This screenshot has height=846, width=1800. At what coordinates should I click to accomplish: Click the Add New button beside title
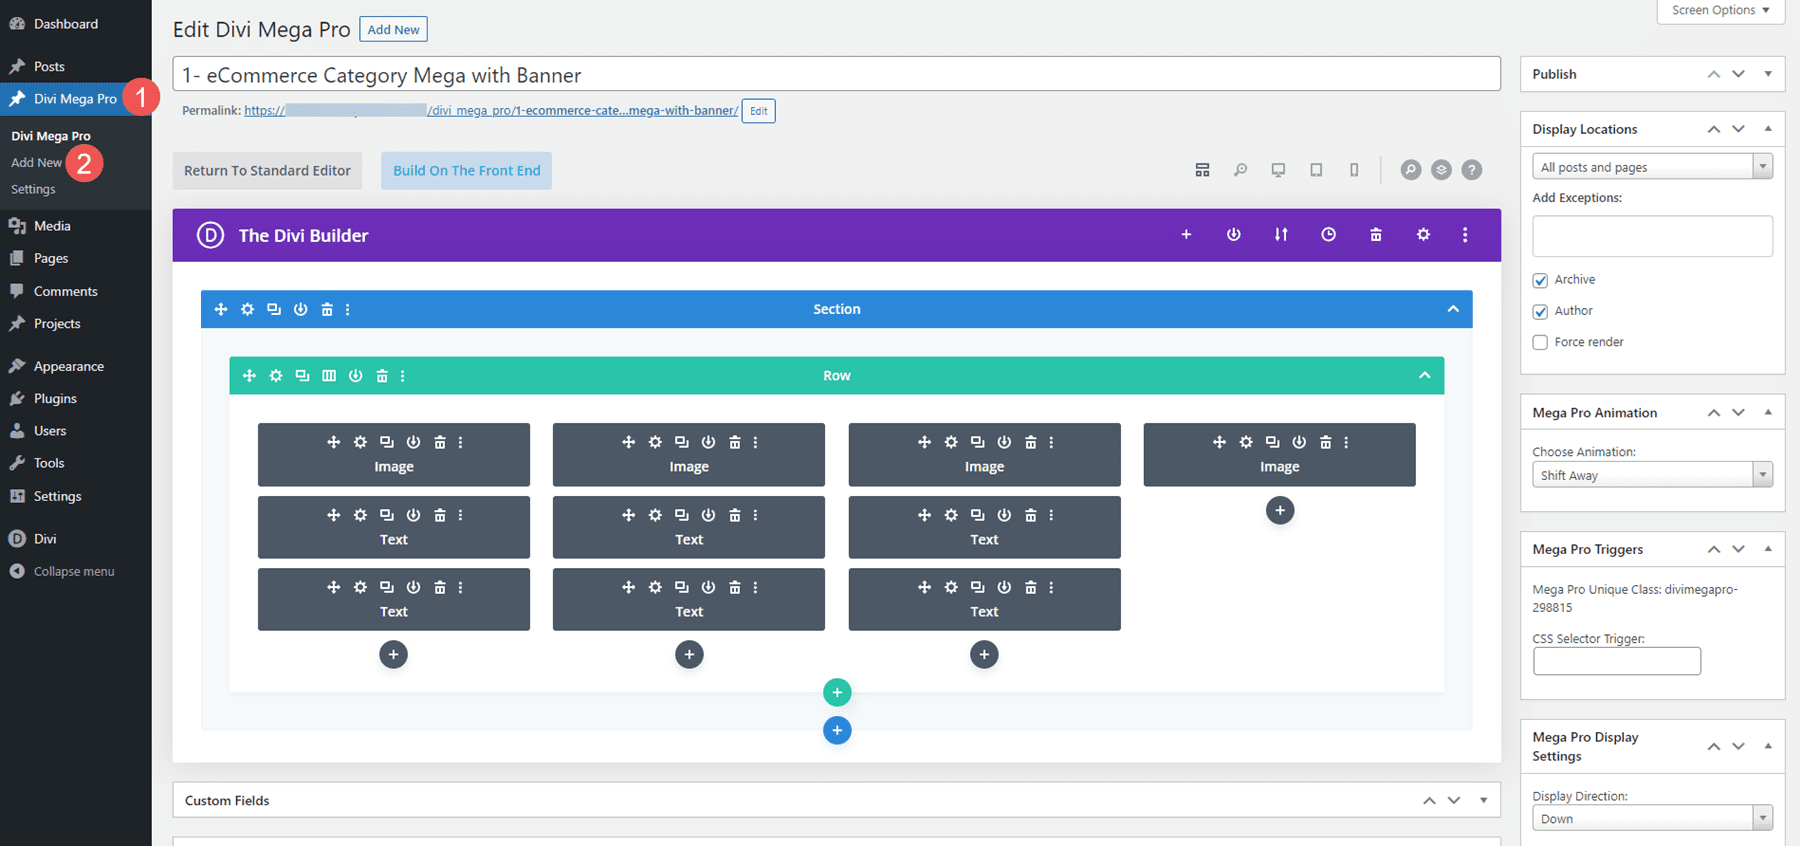point(393,30)
